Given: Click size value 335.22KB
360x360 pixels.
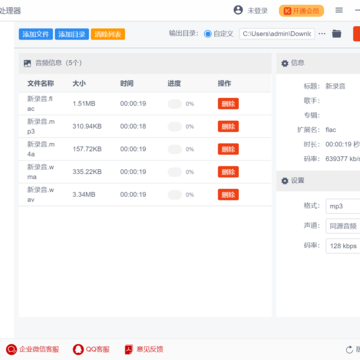Looking at the screenshot, I should click(x=87, y=172).
